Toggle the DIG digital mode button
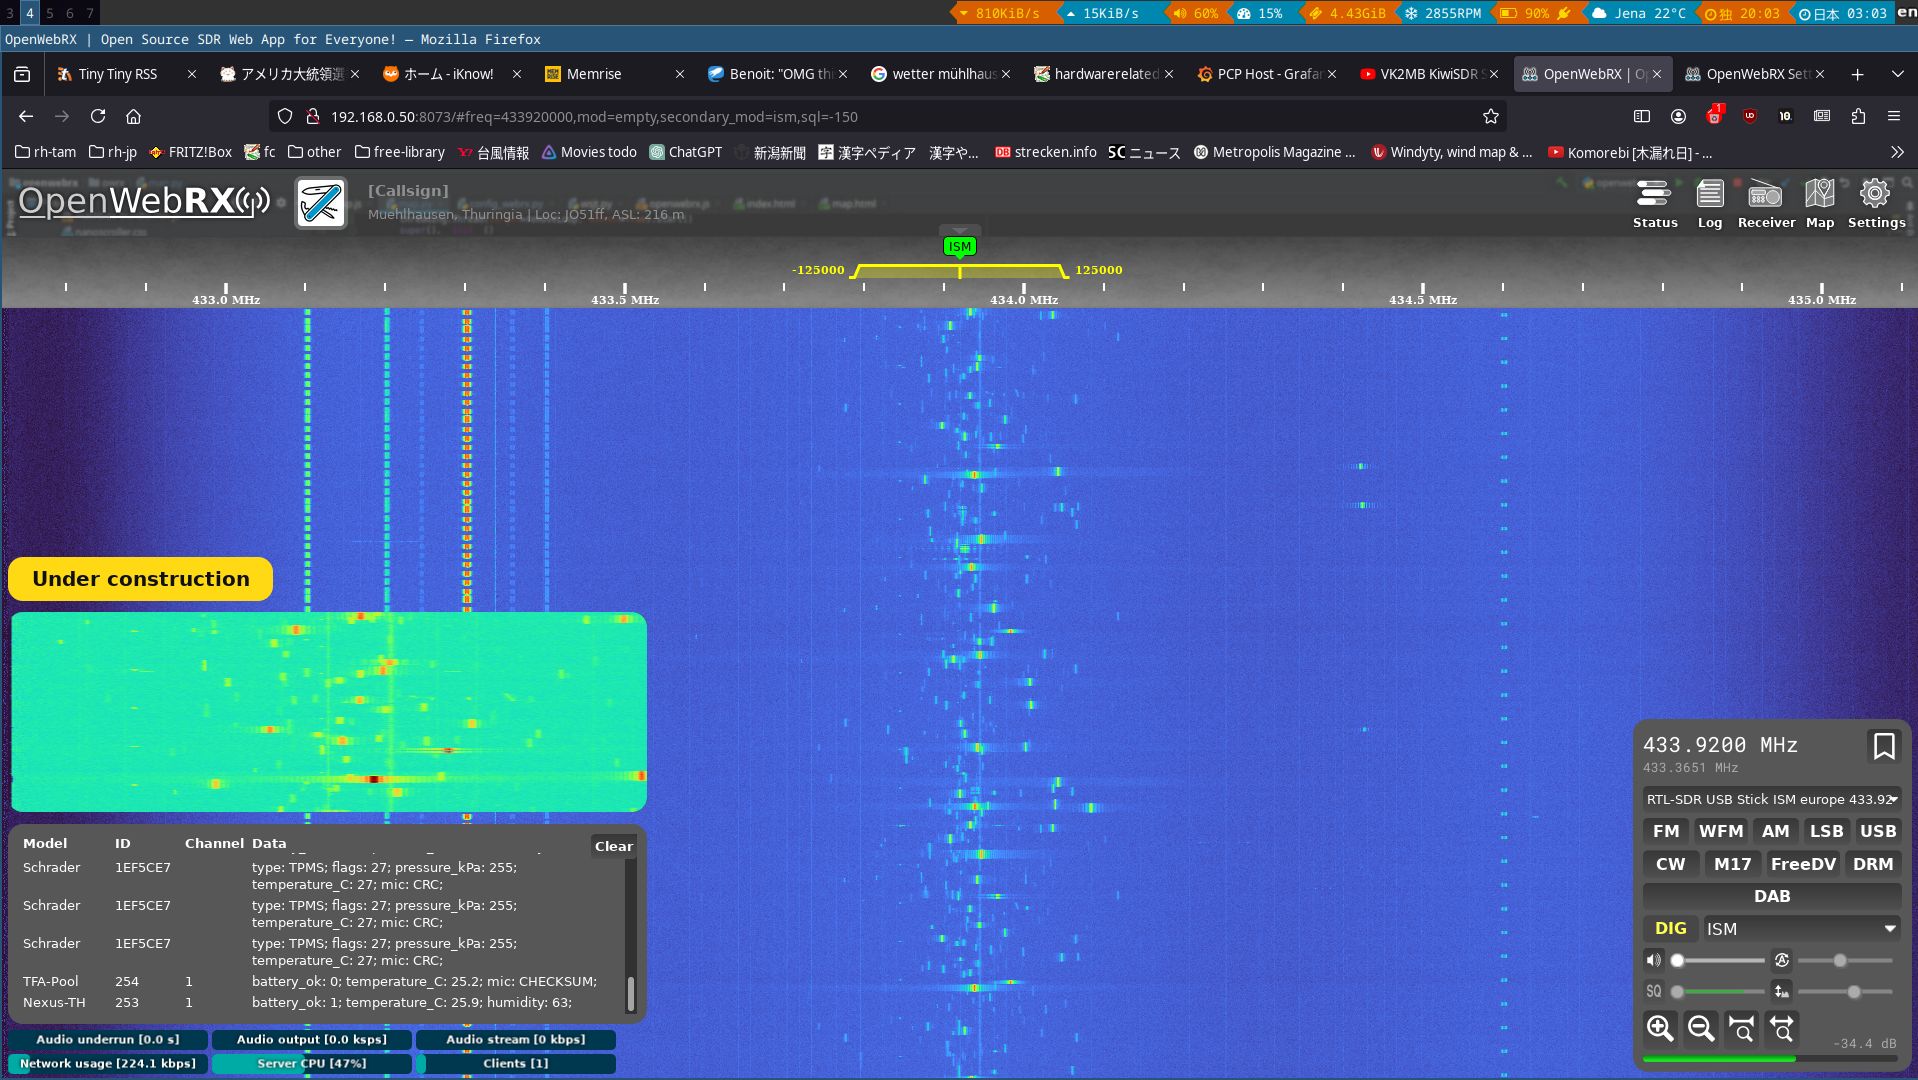This screenshot has width=1918, height=1080. 1671,928
